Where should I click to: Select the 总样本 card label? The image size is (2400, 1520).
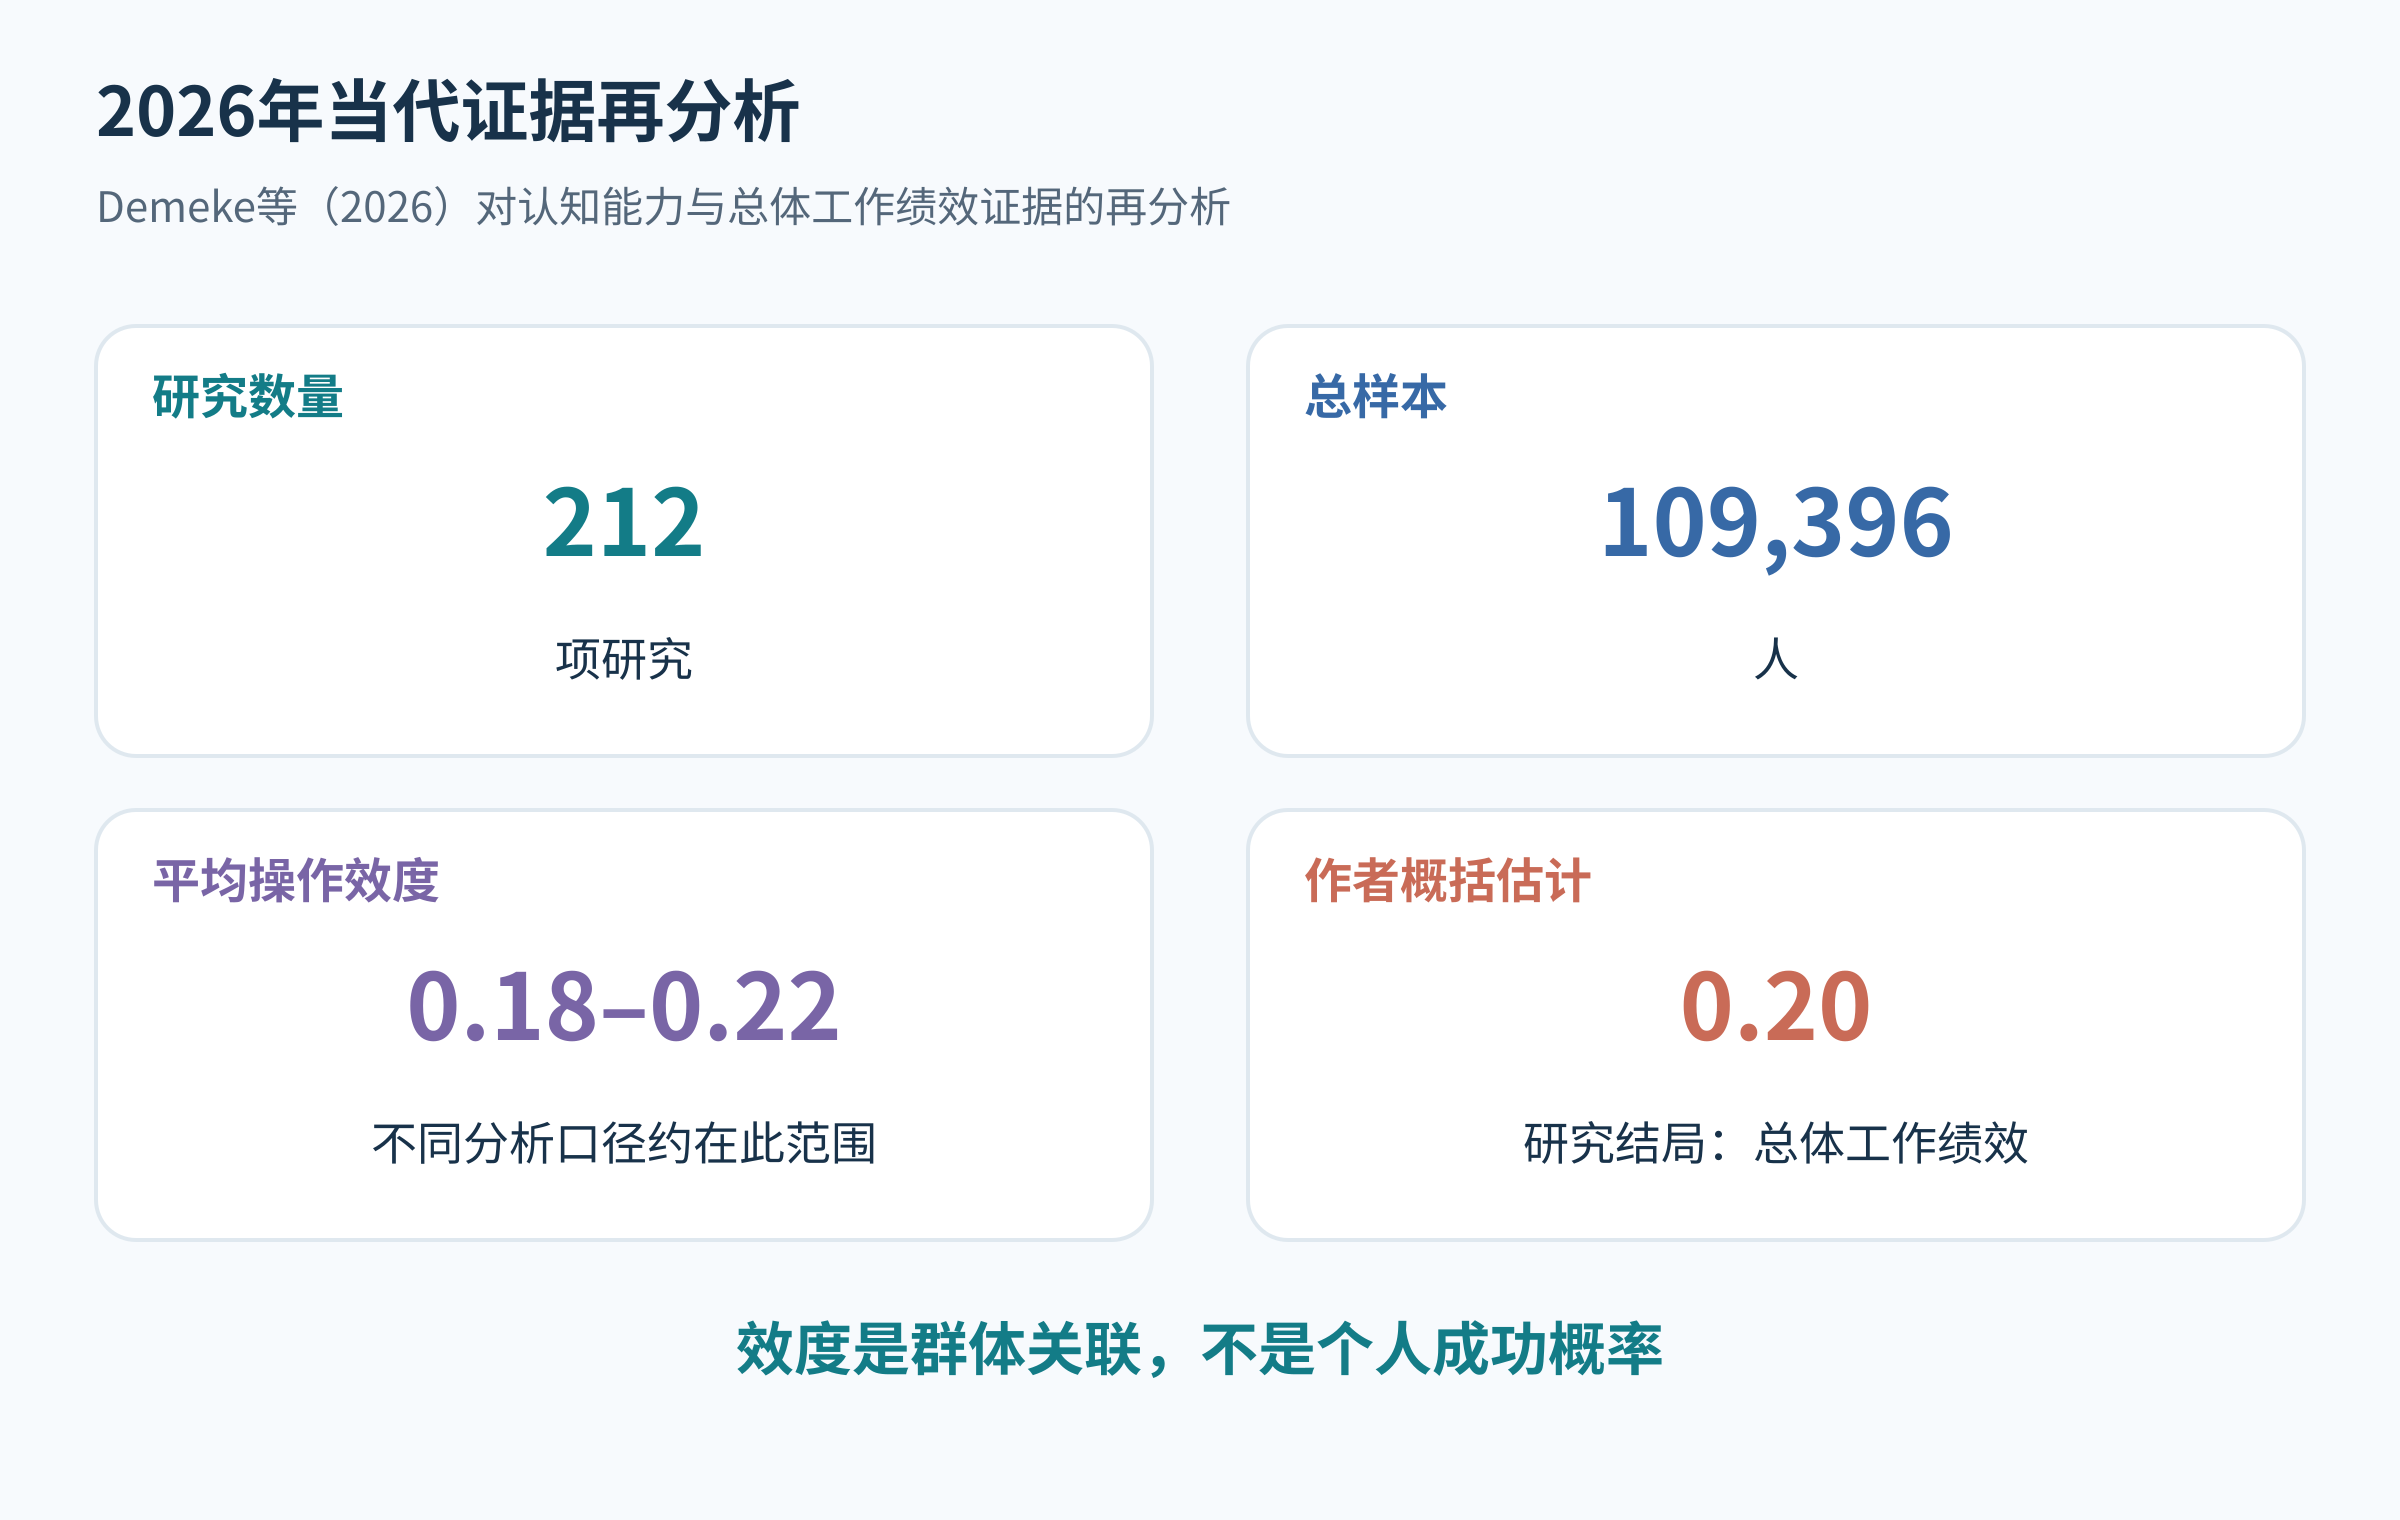pyautogui.click(x=1376, y=397)
